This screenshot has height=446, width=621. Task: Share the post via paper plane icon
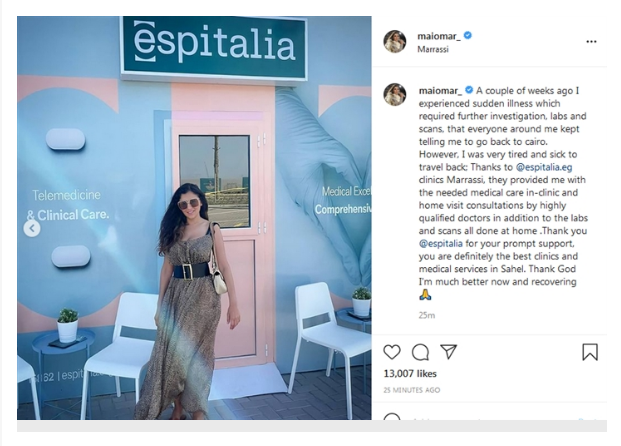pos(449,352)
